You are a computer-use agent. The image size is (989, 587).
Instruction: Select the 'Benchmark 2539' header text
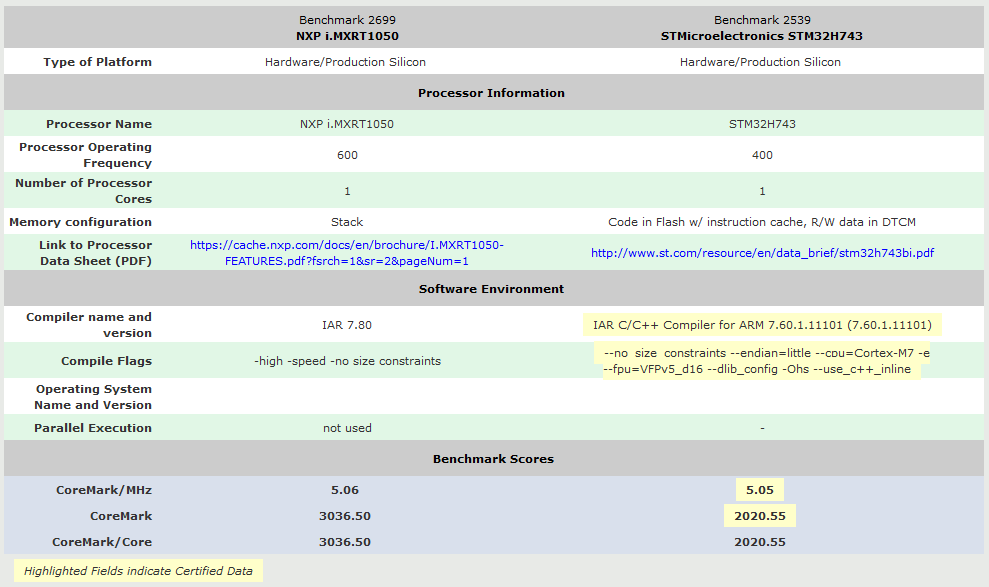pyautogui.click(x=762, y=20)
